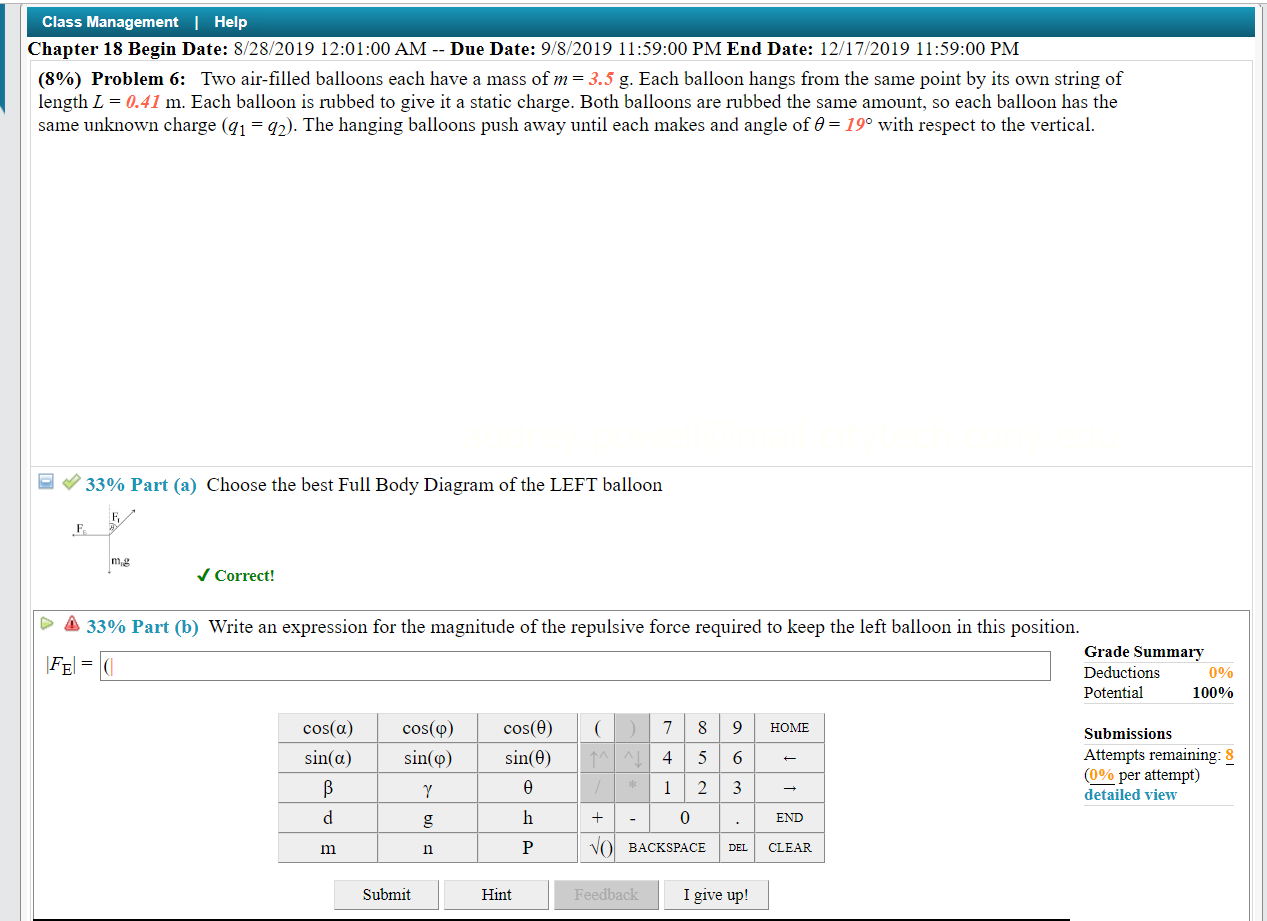
Task: Expand Part (b) using the green arrow
Action: click(x=46, y=622)
